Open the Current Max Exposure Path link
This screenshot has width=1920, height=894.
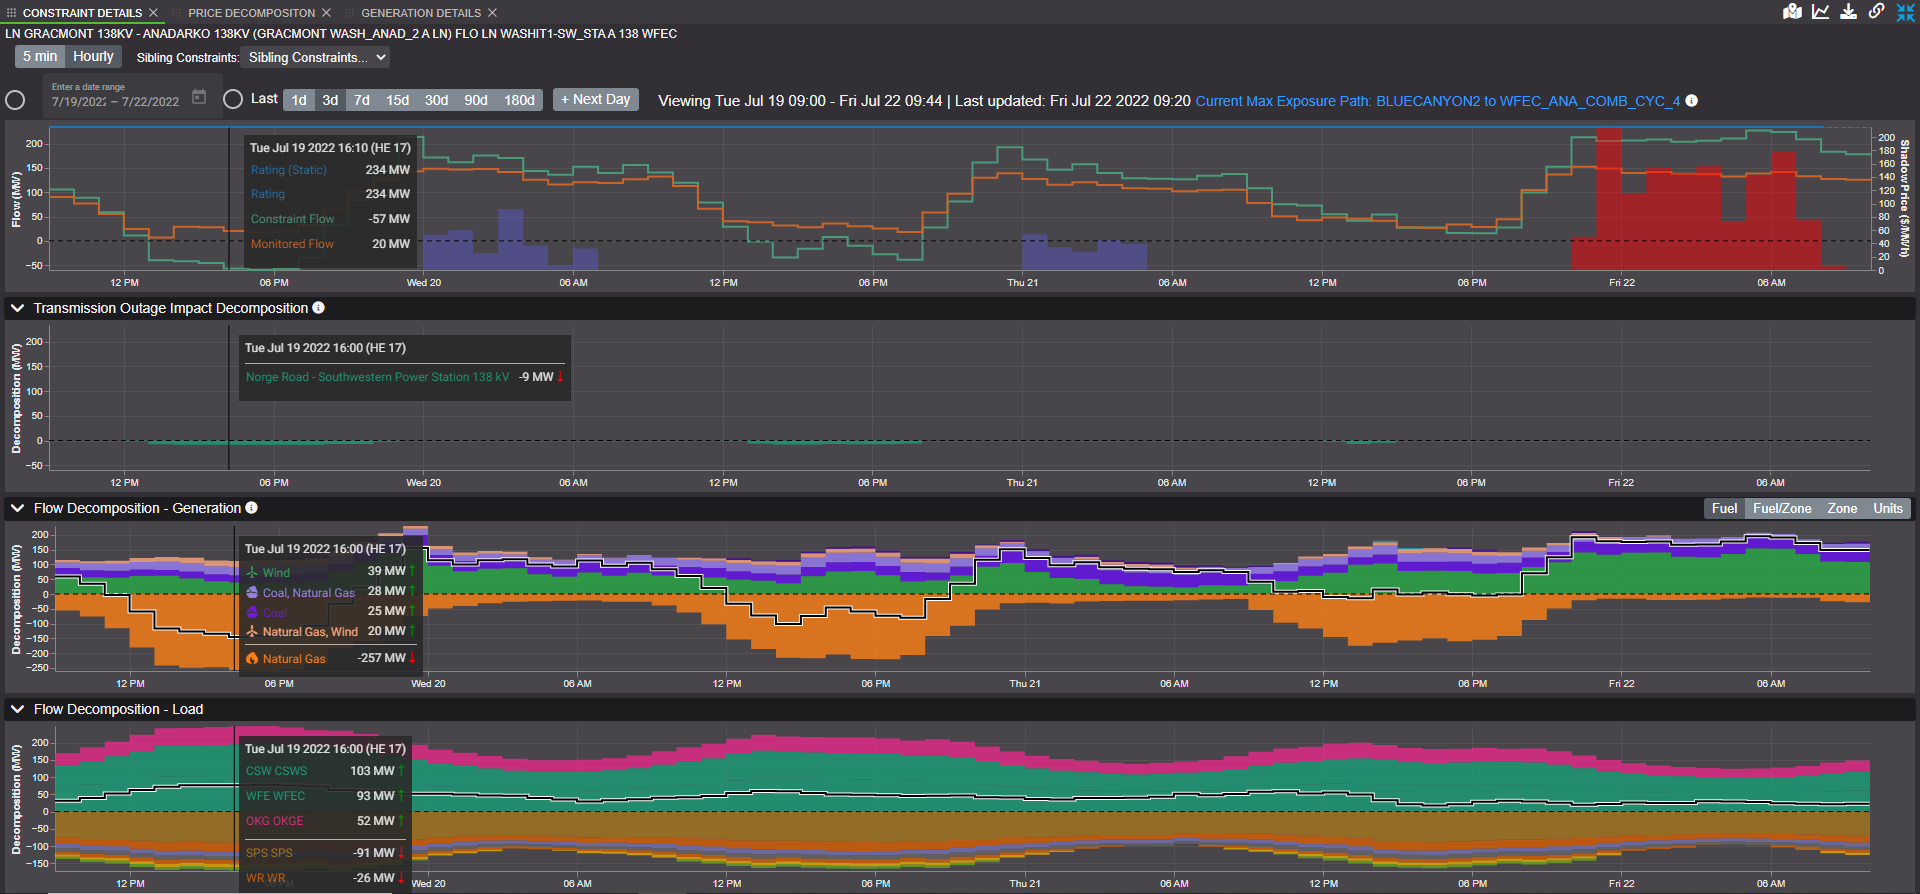(x=1437, y=101)
